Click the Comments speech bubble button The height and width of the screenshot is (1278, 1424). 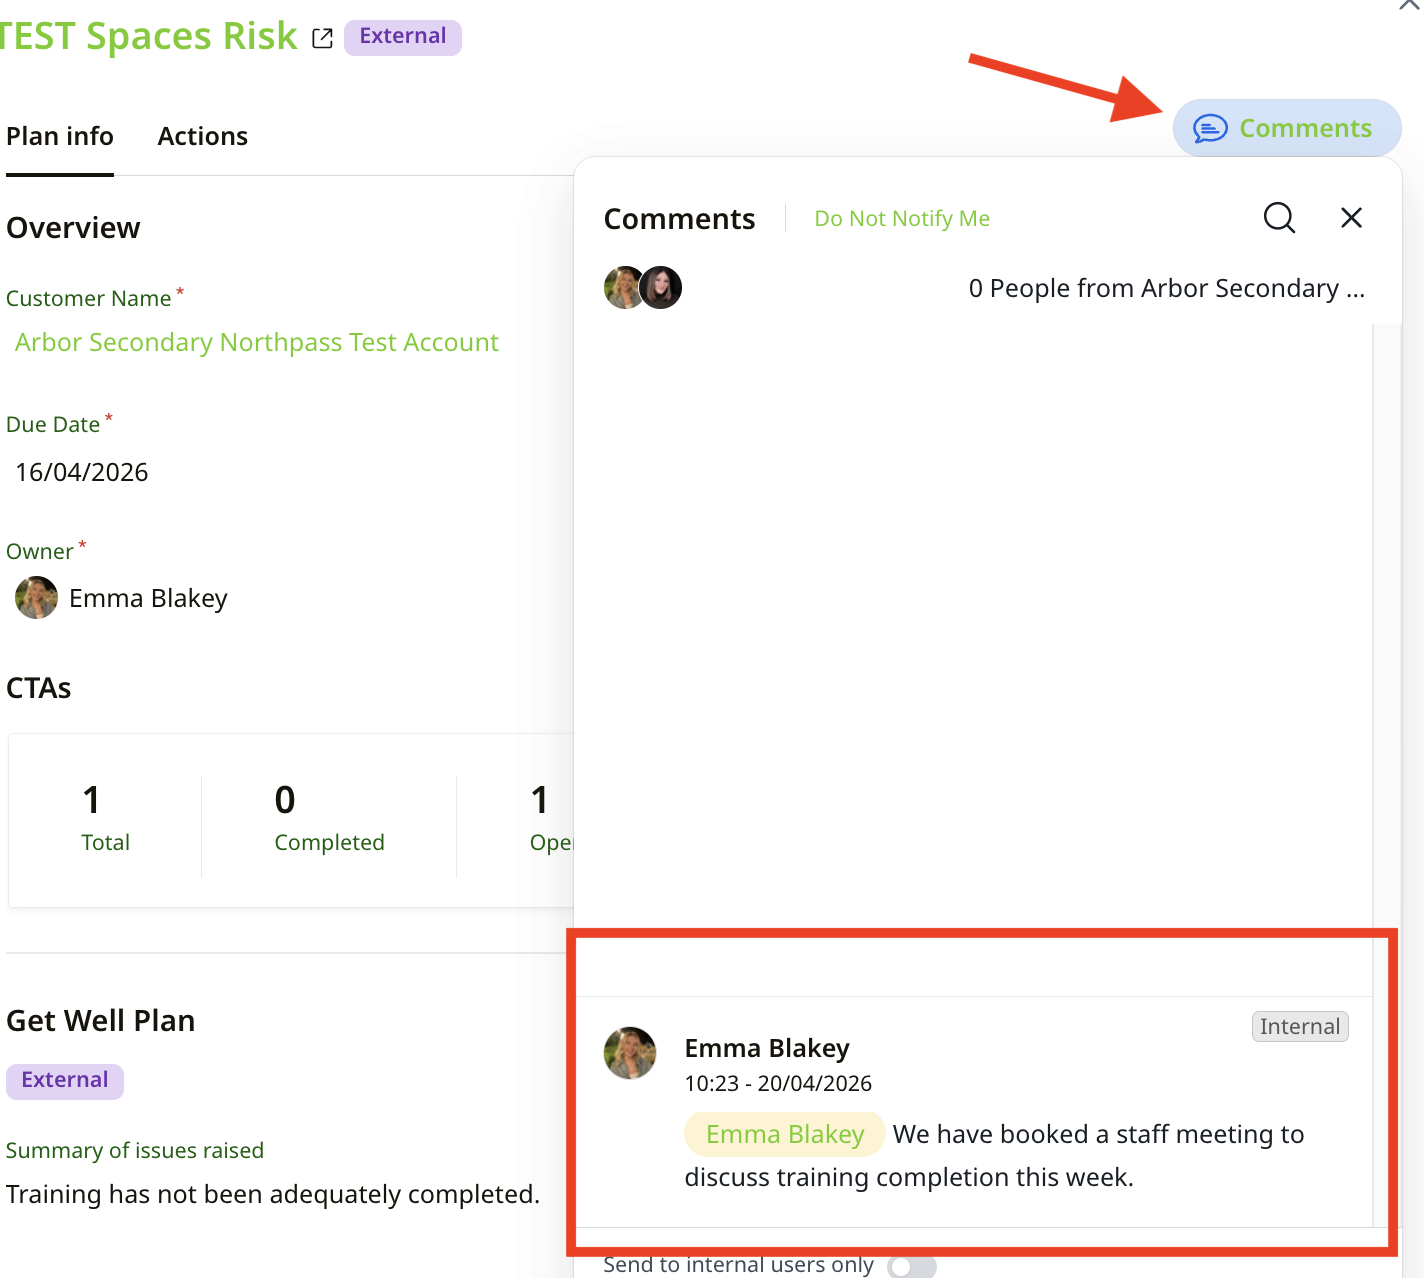[x=1286, y=128]
